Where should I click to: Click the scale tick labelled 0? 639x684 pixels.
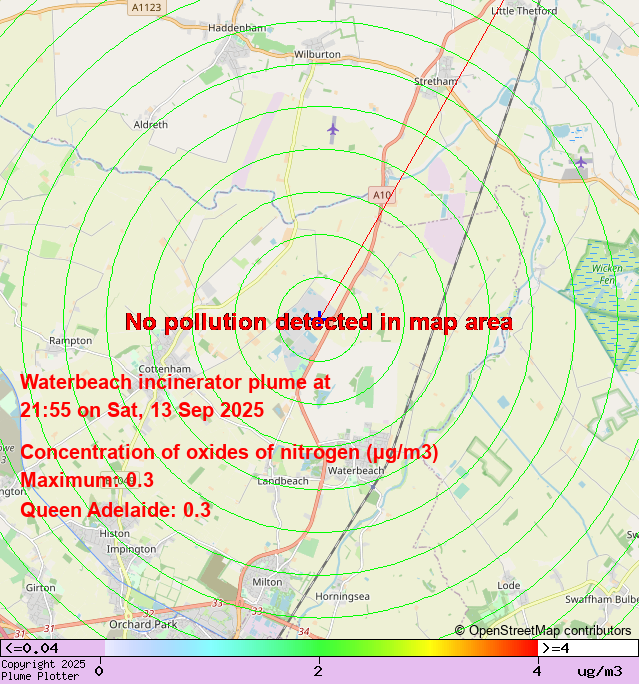[x=99, y=670]
